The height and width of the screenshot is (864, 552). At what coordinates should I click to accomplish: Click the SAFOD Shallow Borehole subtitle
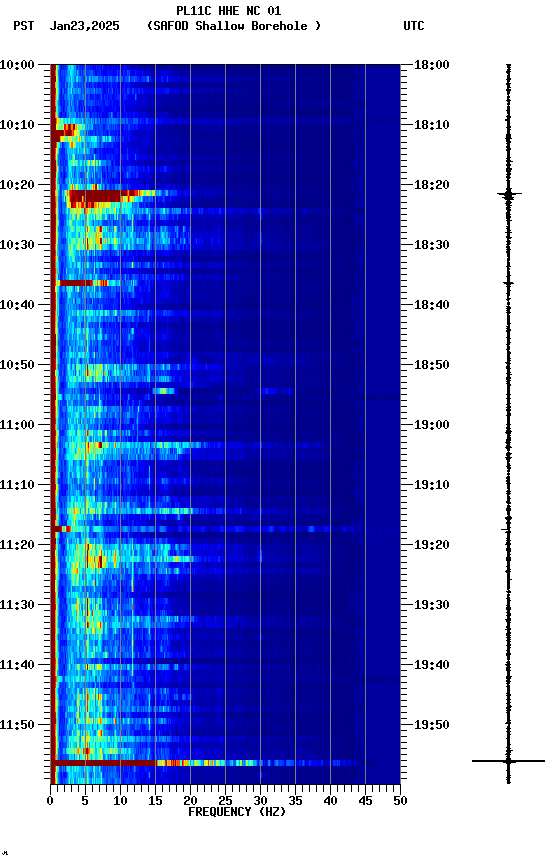(x=234, y=26)
